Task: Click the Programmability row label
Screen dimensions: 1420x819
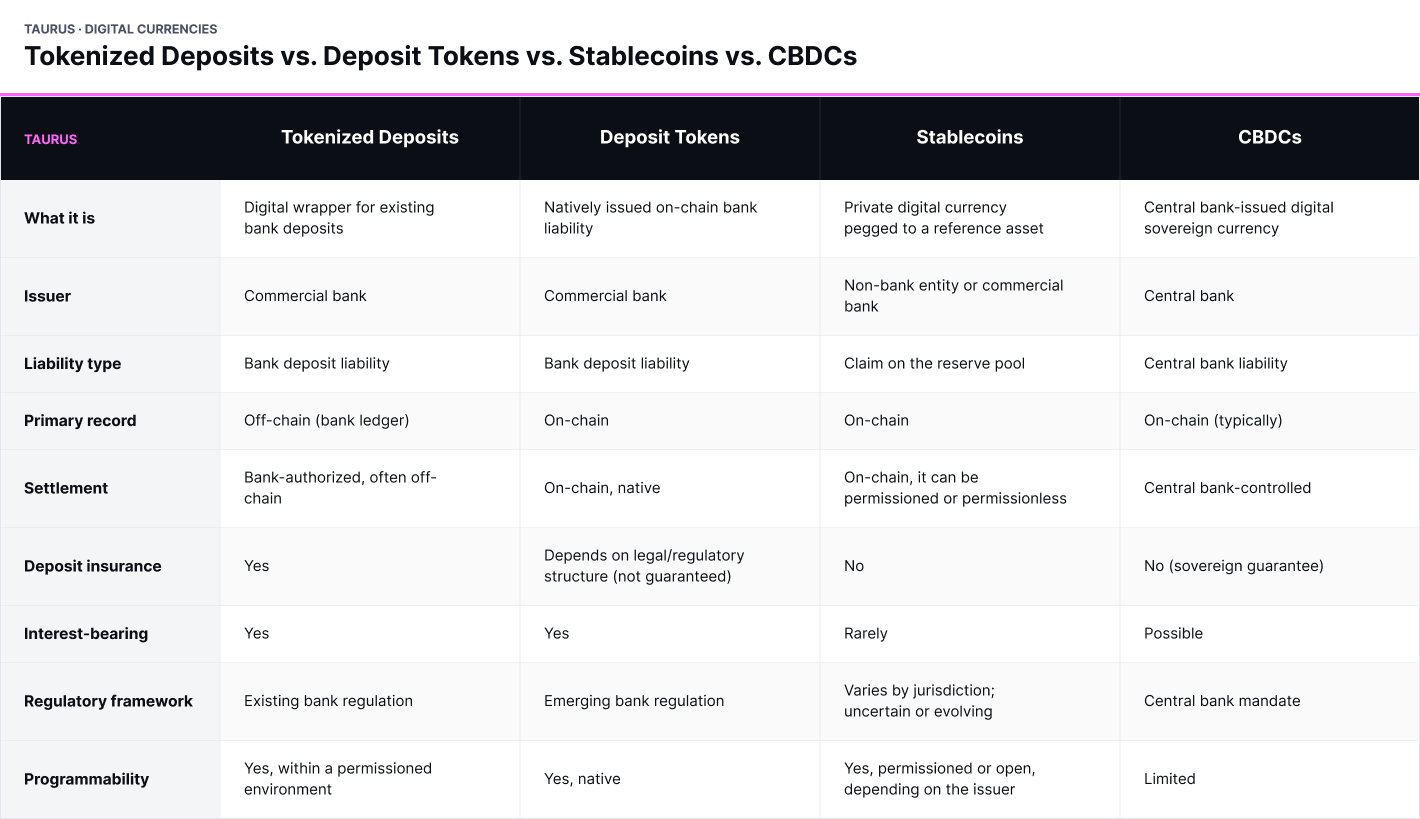Action: pos(86,779)
